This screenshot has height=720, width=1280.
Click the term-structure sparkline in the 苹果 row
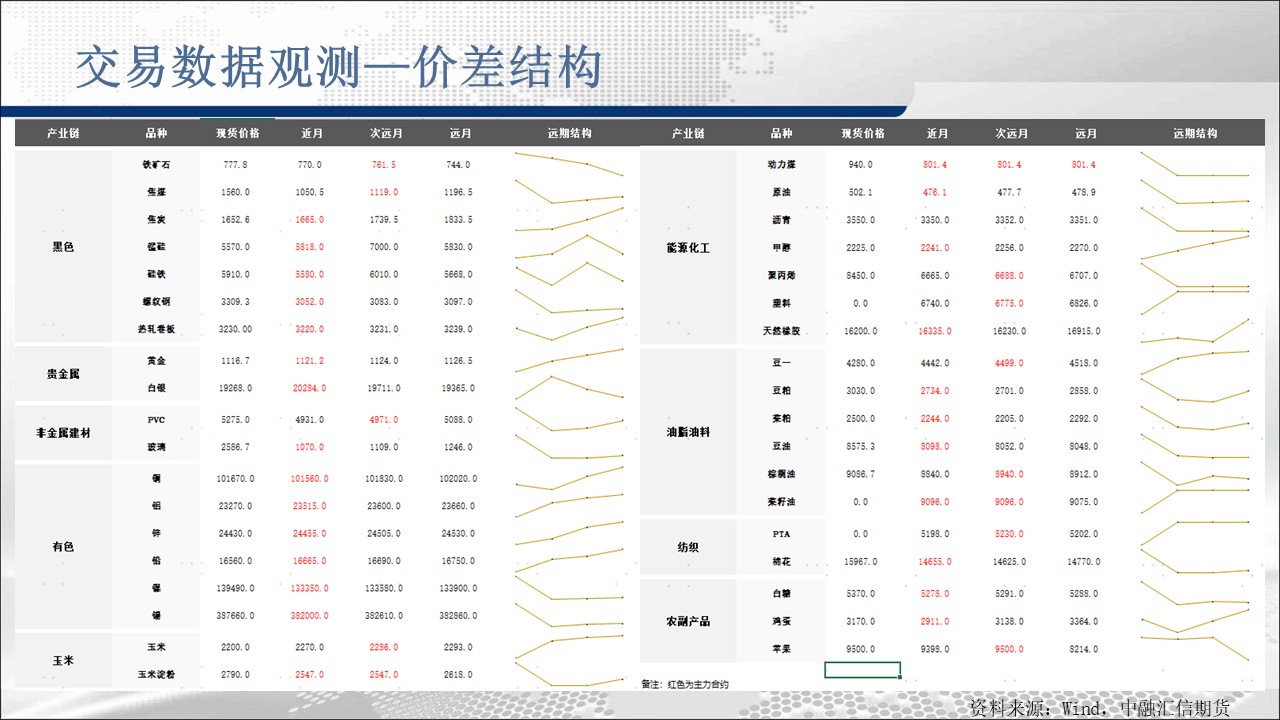pos(1195,646)
